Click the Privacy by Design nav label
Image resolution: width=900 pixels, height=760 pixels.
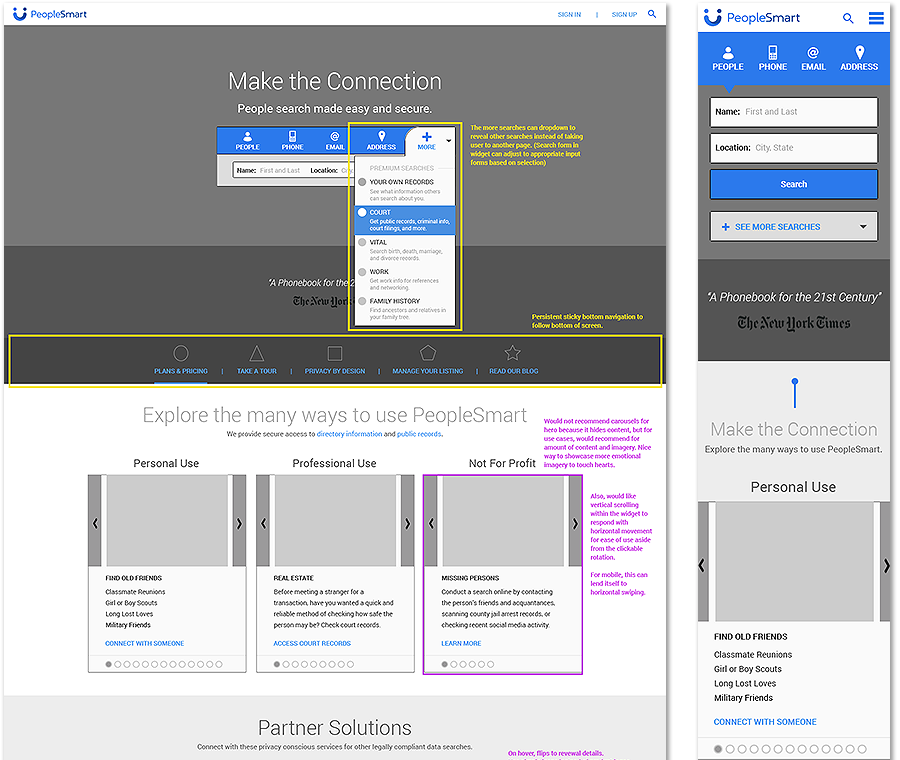click(x=335, y=371)
